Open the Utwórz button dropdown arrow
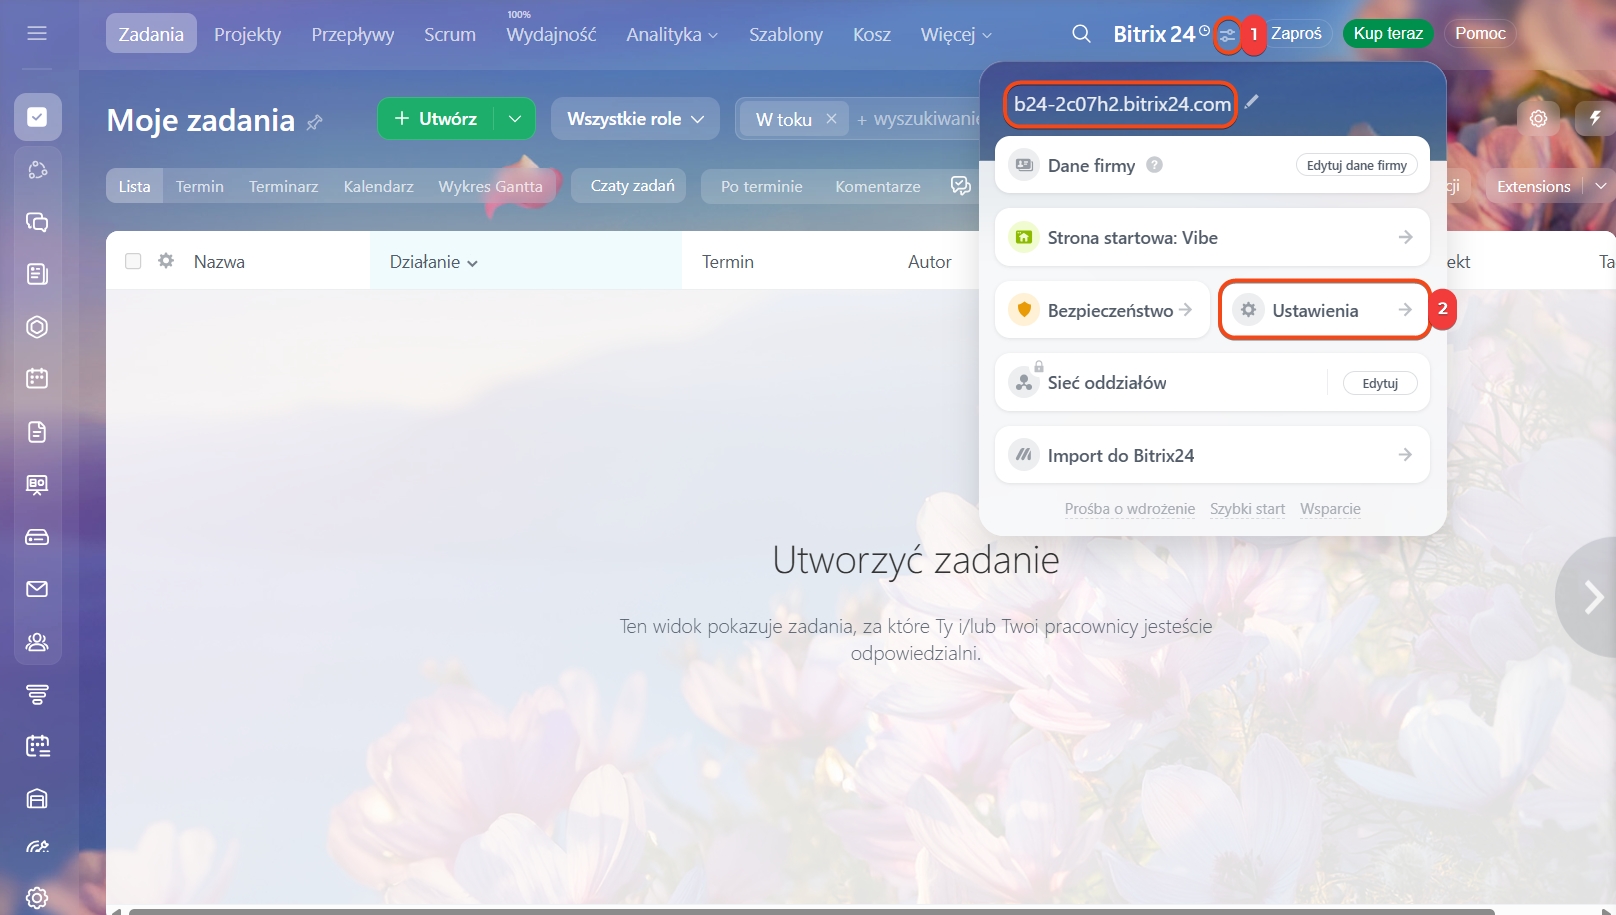Viewport: 1616px width, 915px height. pyautogui.click(x=515, y=118)
